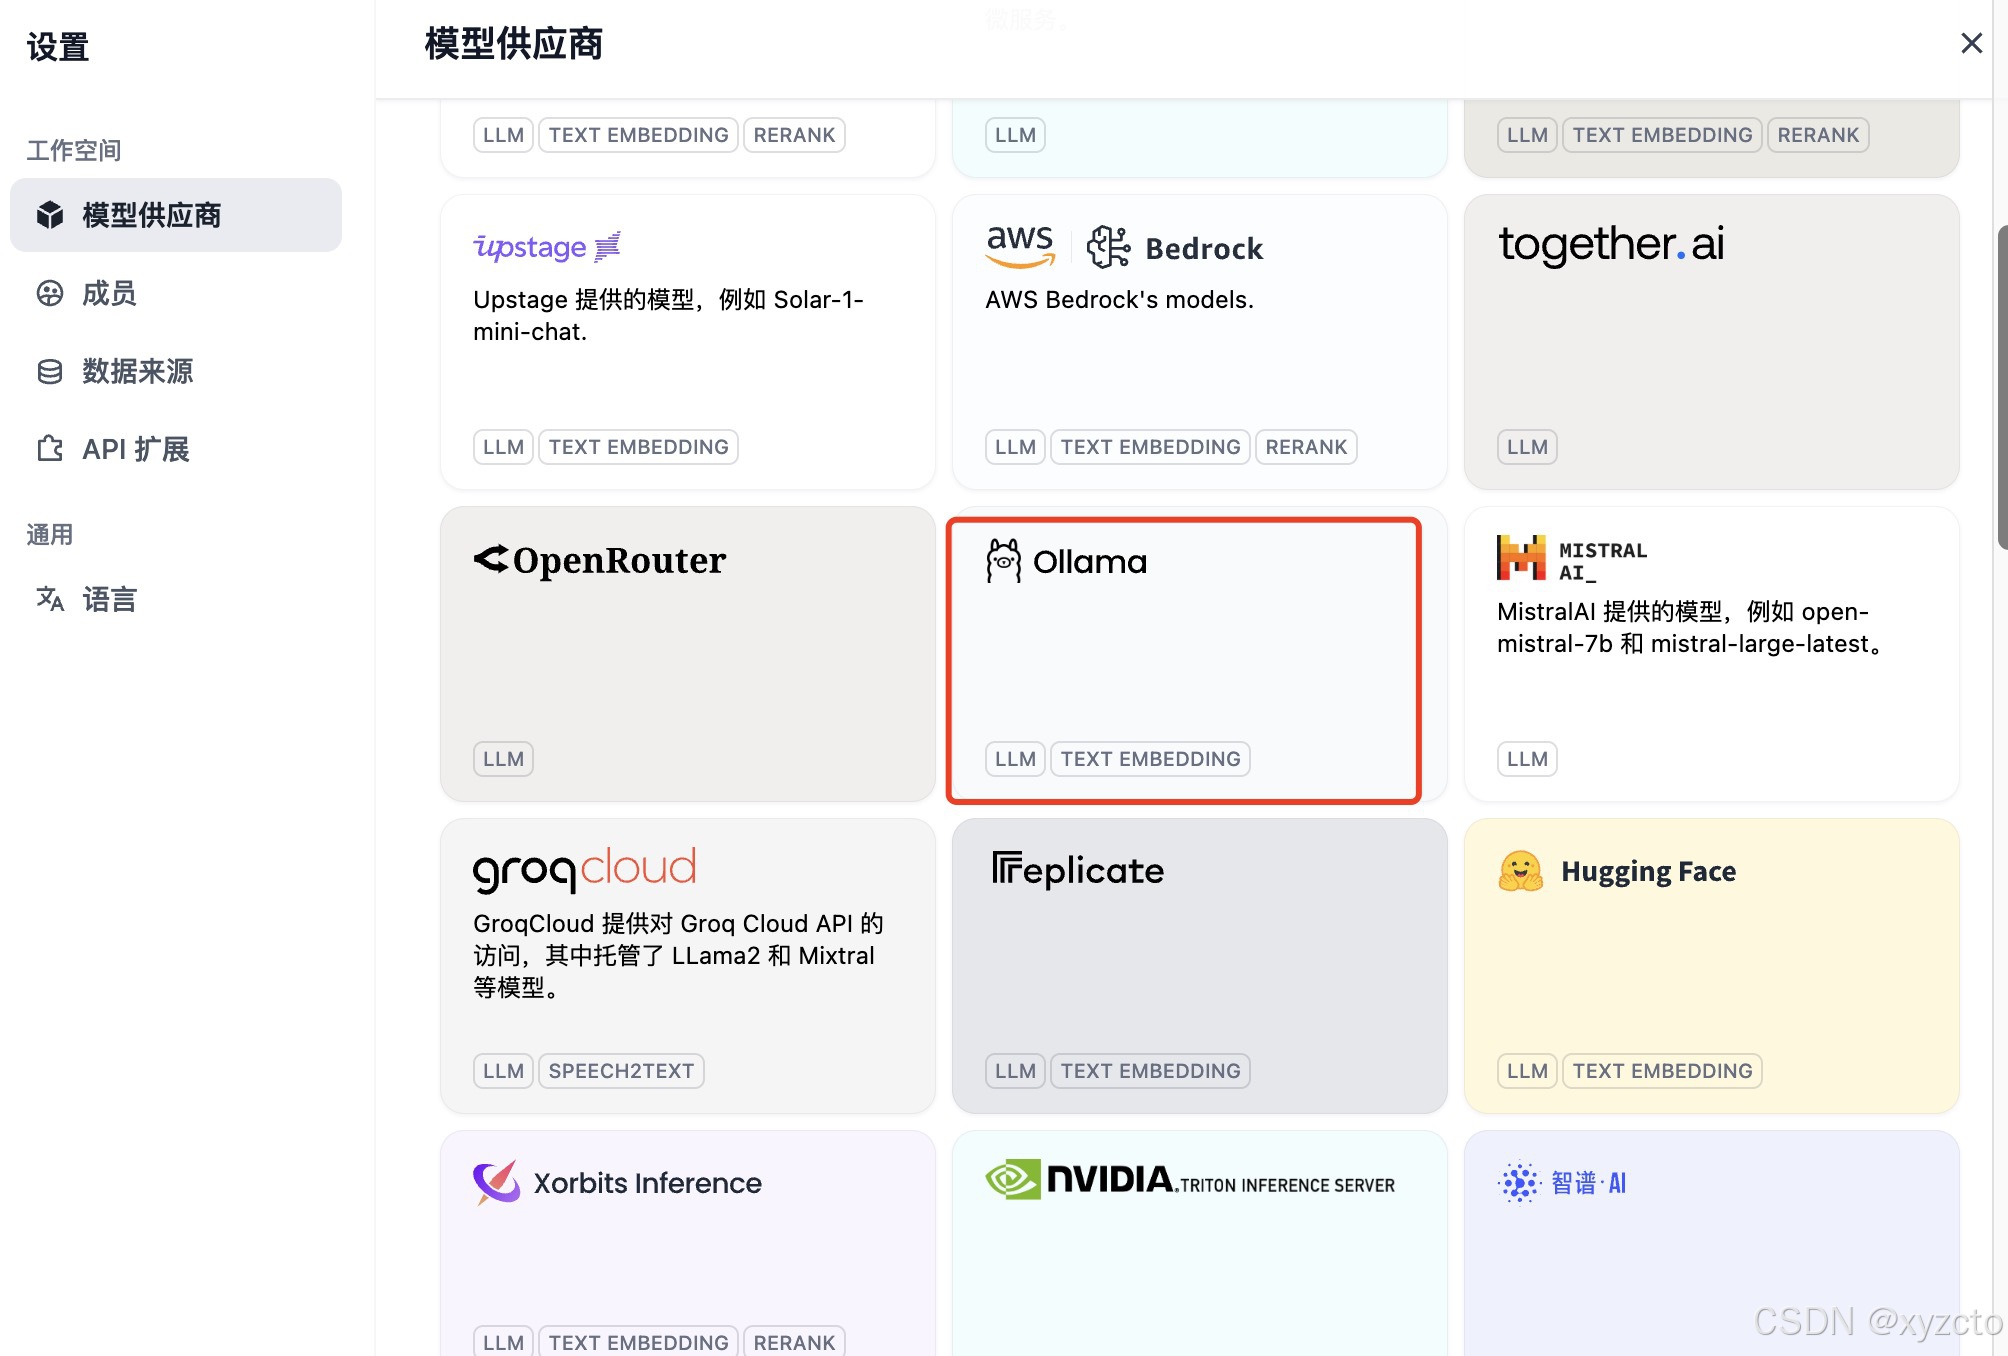
Task: Click the AWS Bedrock brain icon
Action: coord(1108,247)
